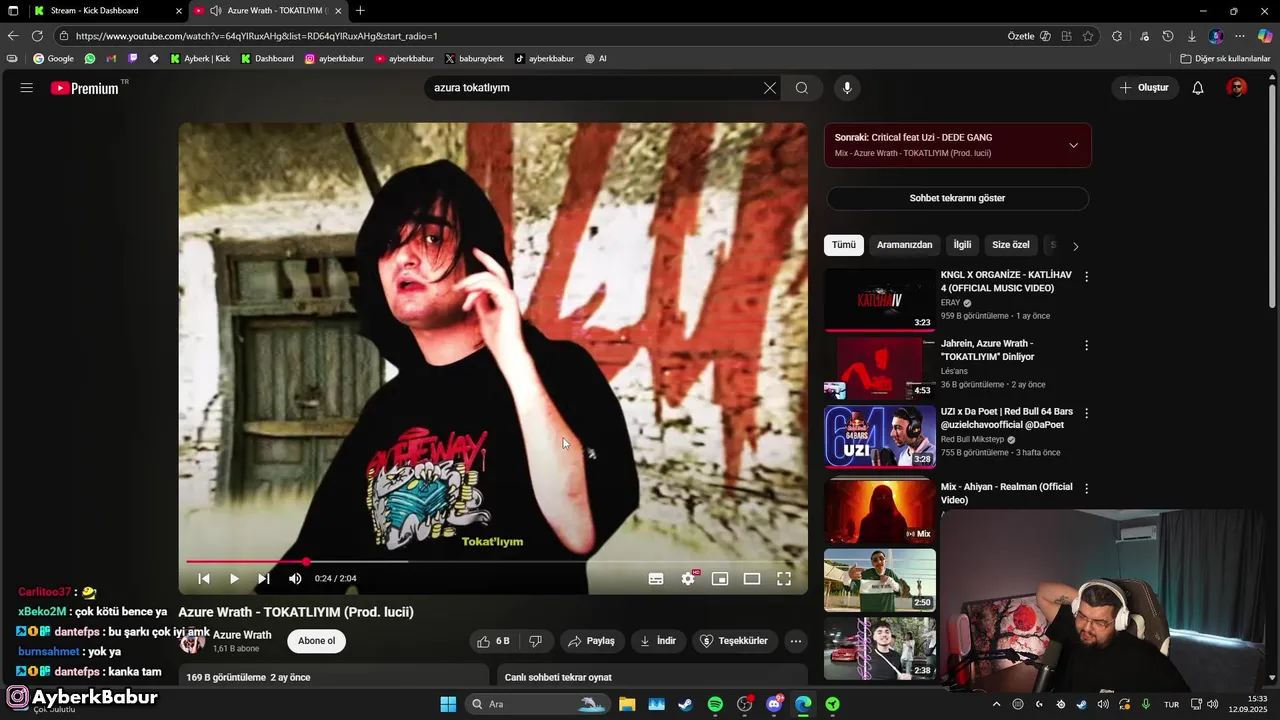Open the Jahrein TOKATLIYIM Dinliyor thumbnail
Image resolution: width=1280 pixels, height=720 pixels.
880,367
